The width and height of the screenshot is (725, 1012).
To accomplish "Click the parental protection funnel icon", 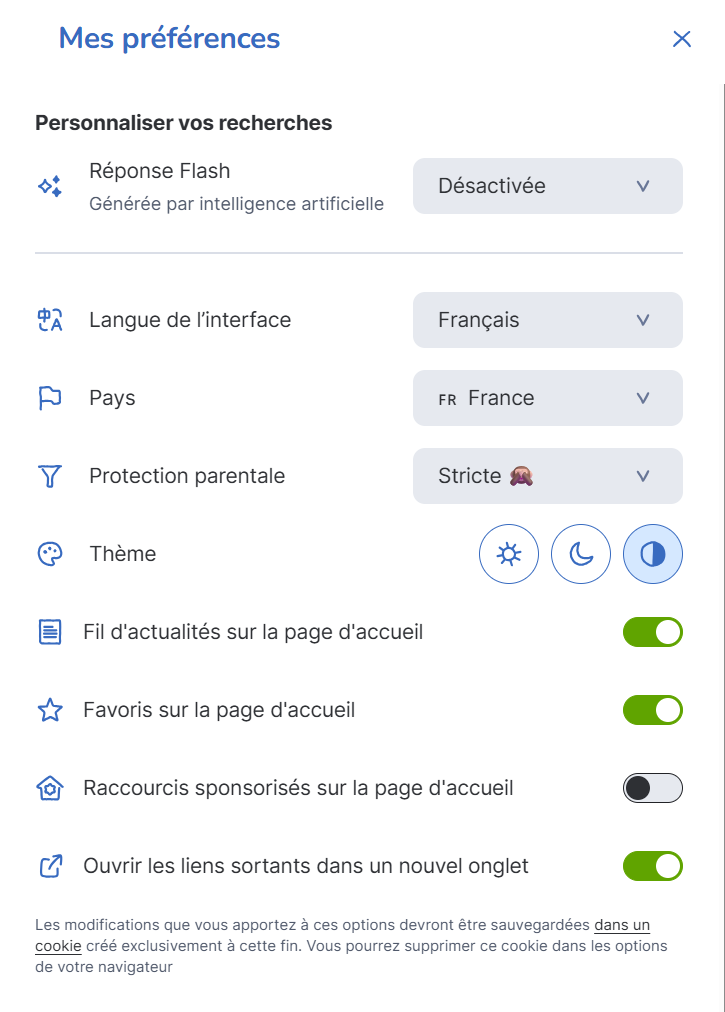I will (50, 476).
